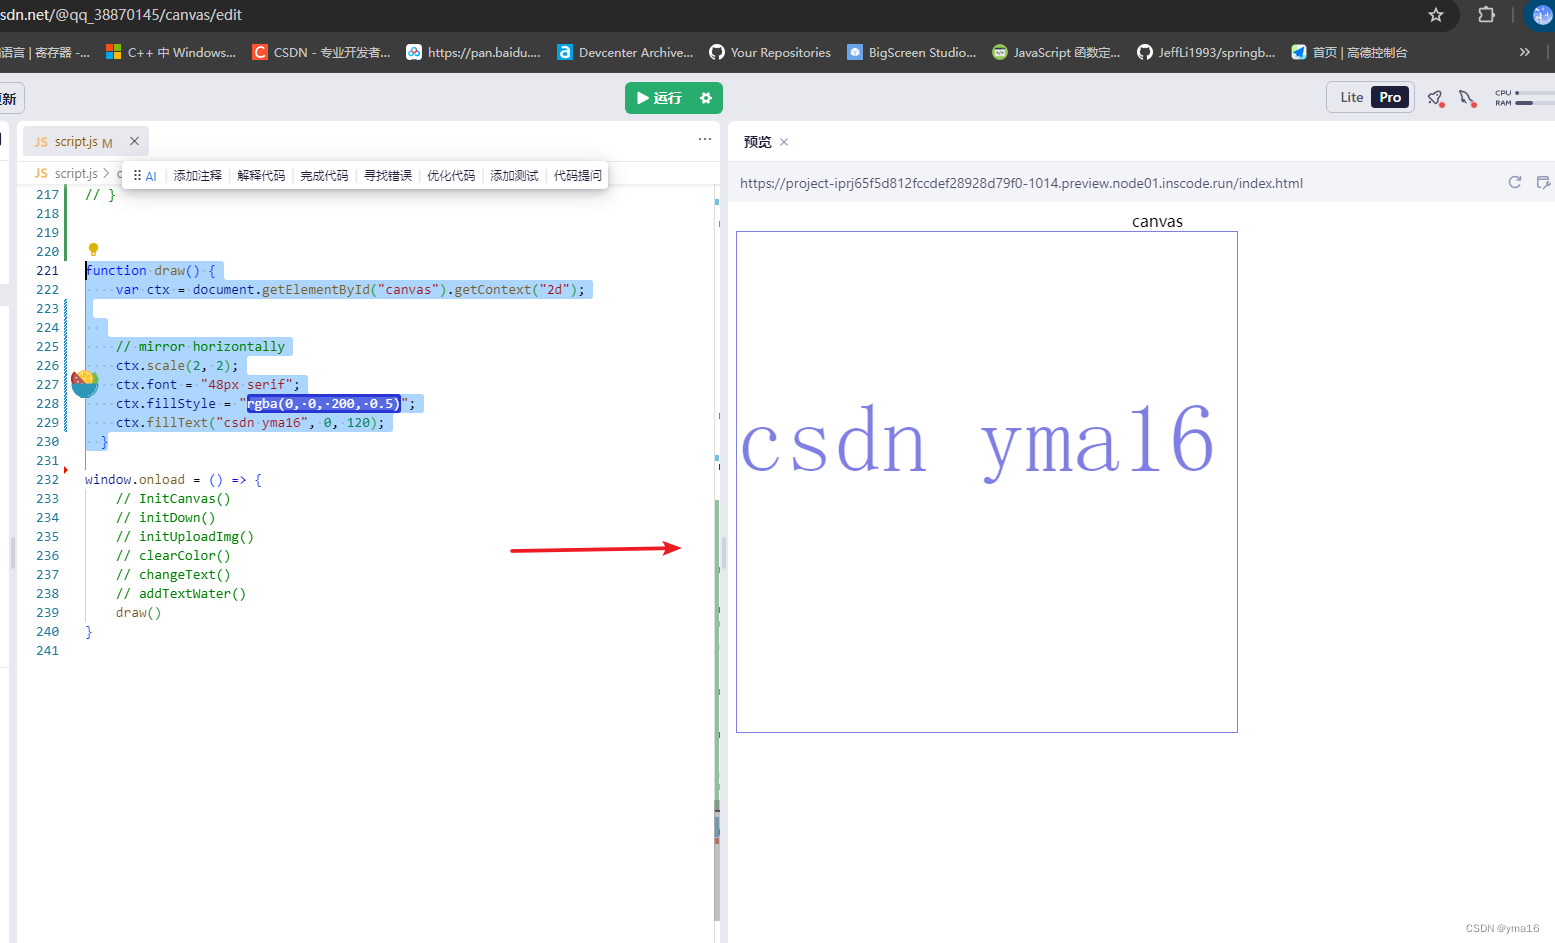Click 添加测试 in AI toolbar

click(514, 175)
